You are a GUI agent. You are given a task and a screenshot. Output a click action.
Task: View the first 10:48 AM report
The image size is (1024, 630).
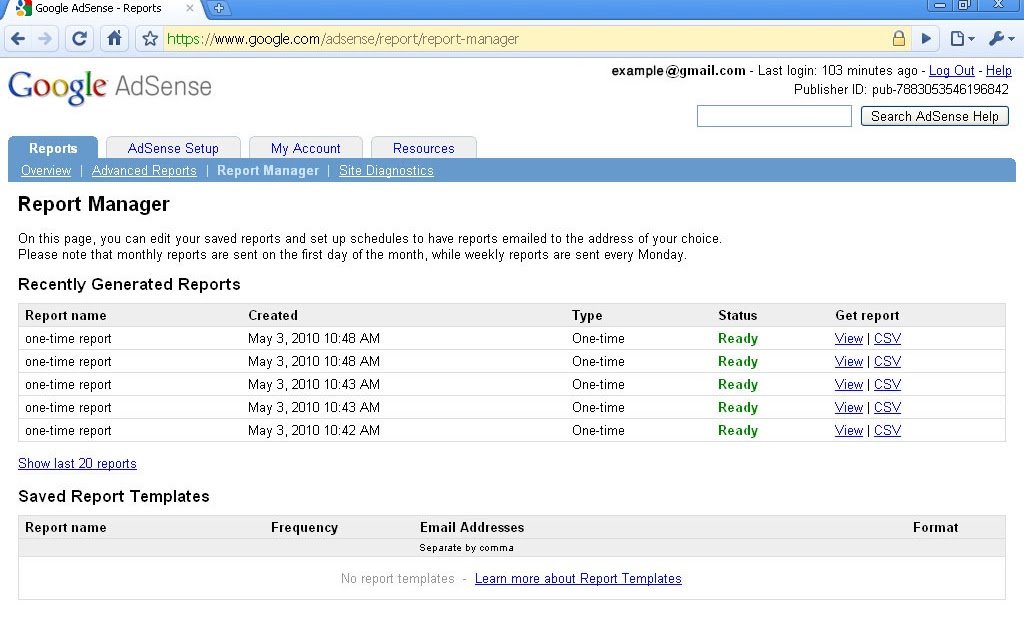click(848, 338)
